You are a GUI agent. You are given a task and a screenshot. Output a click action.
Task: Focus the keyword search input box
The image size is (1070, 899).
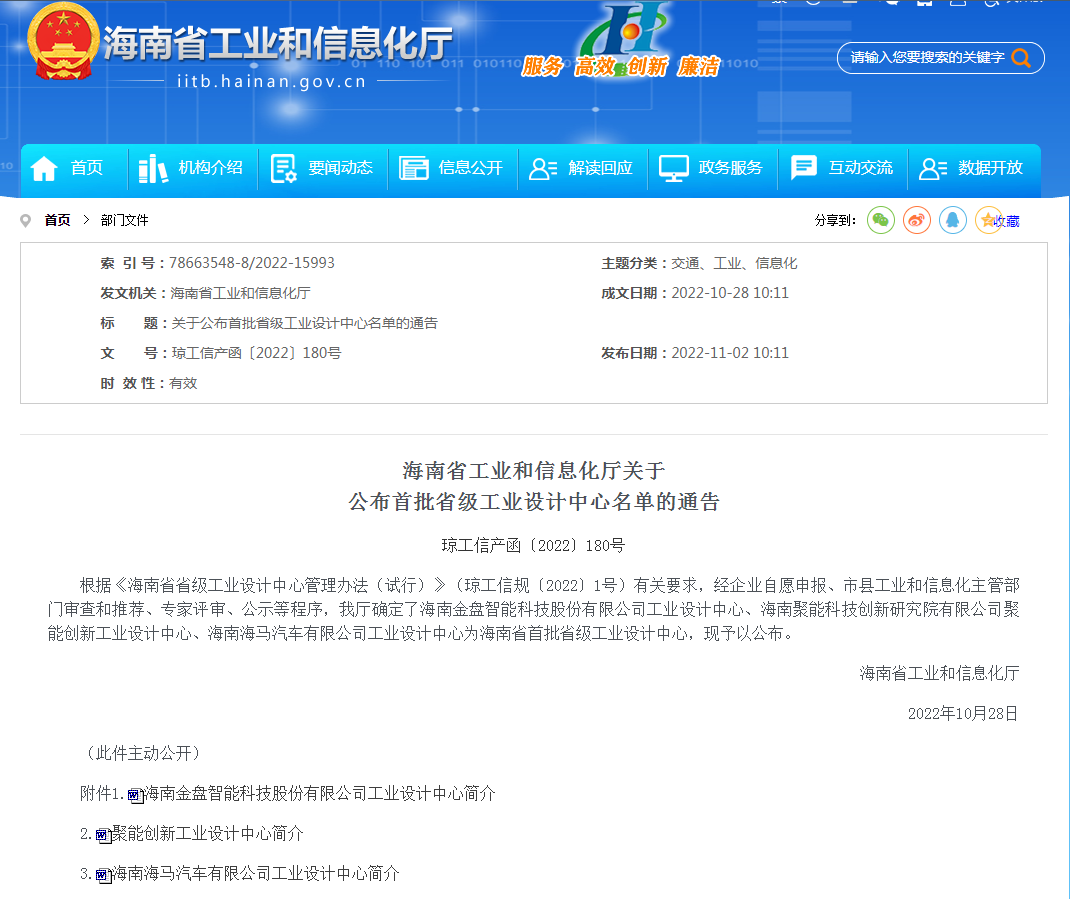point(925,58)
